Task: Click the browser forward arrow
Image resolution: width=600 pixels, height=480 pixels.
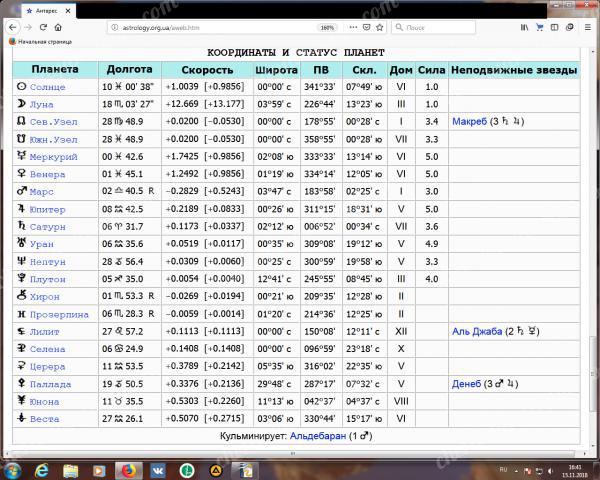Action: pyautogui.click(x=28, y=28)
